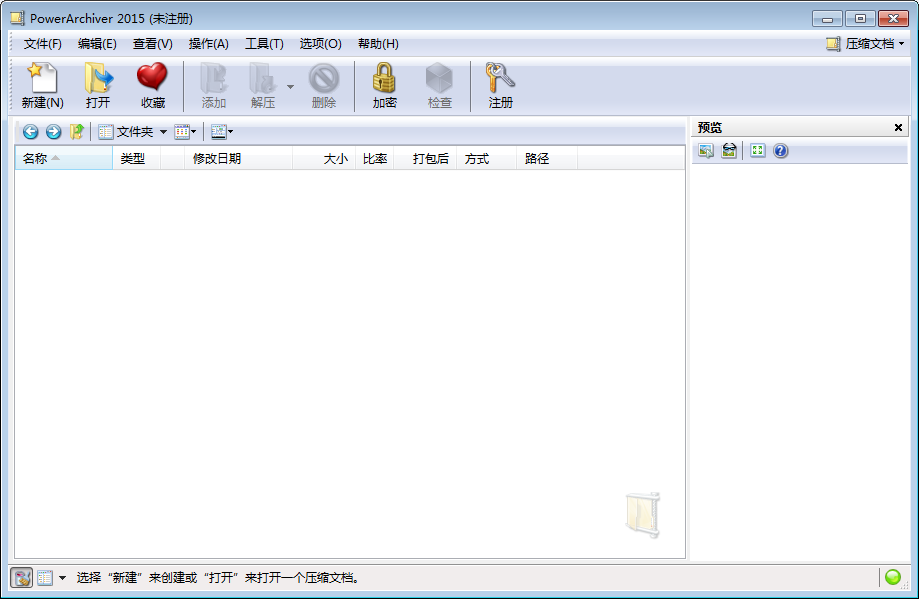
Task: Sort by the 修改日期 column header
Action: tap(239, 159)
